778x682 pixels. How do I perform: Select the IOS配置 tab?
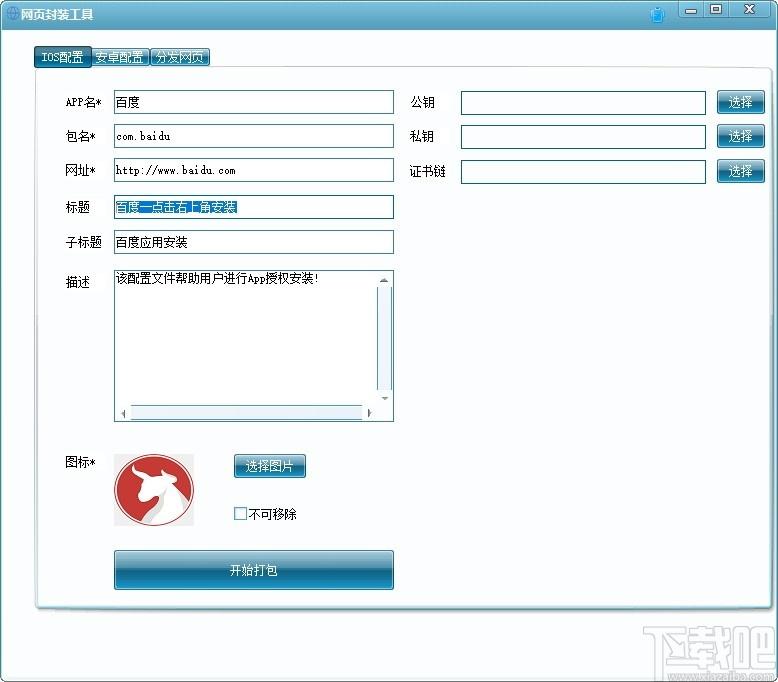[x=62, y=57]
